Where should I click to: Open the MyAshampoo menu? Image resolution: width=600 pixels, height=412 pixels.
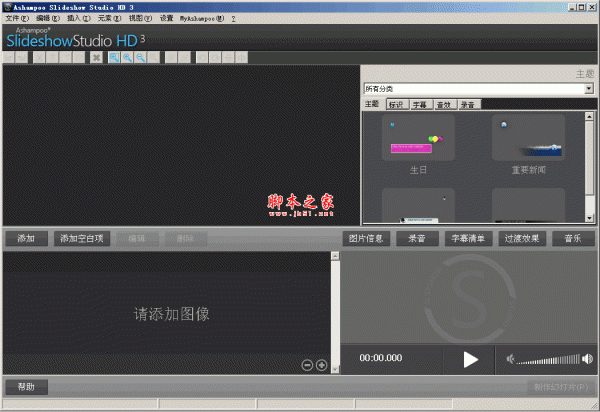tap(202, 18)
